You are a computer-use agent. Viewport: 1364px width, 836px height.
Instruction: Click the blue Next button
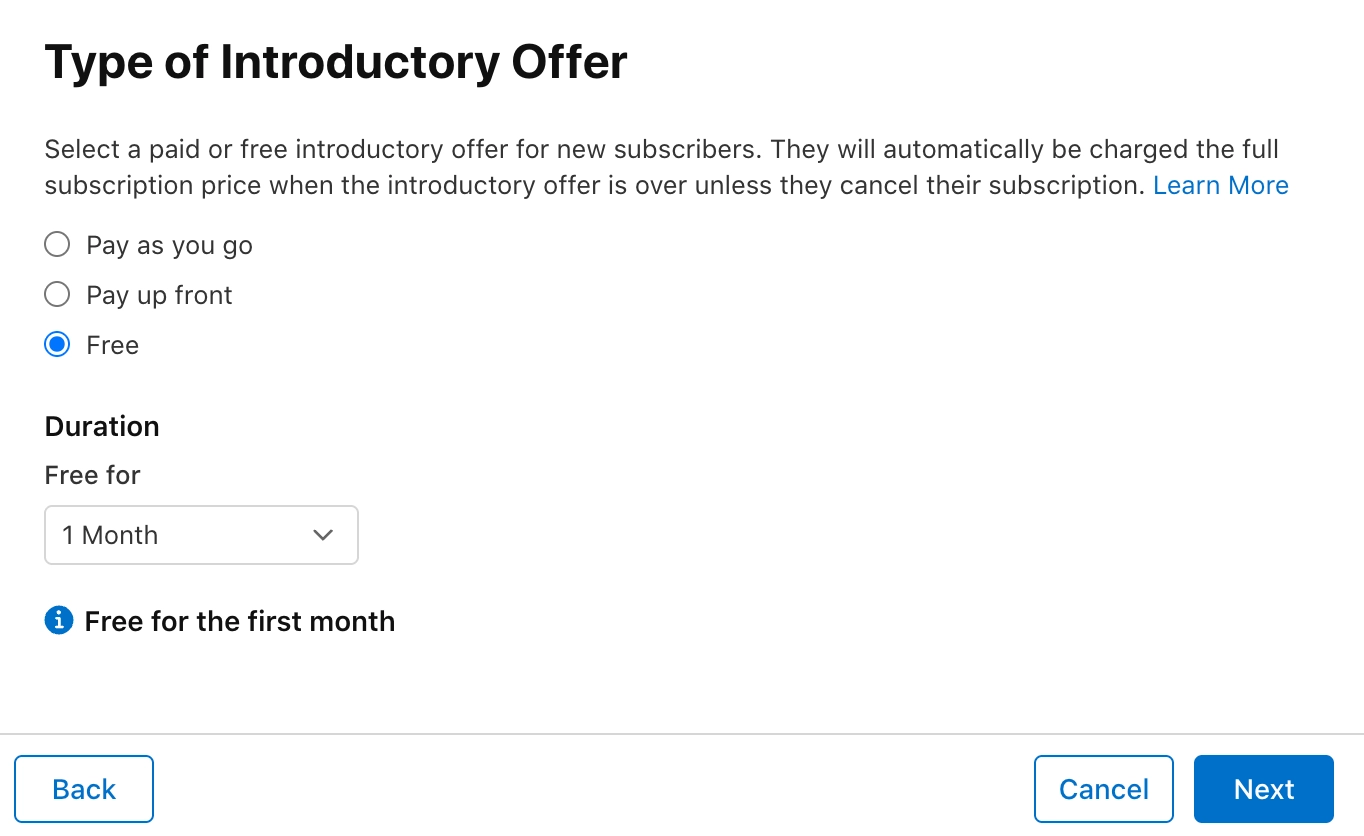pos(1263,789)
